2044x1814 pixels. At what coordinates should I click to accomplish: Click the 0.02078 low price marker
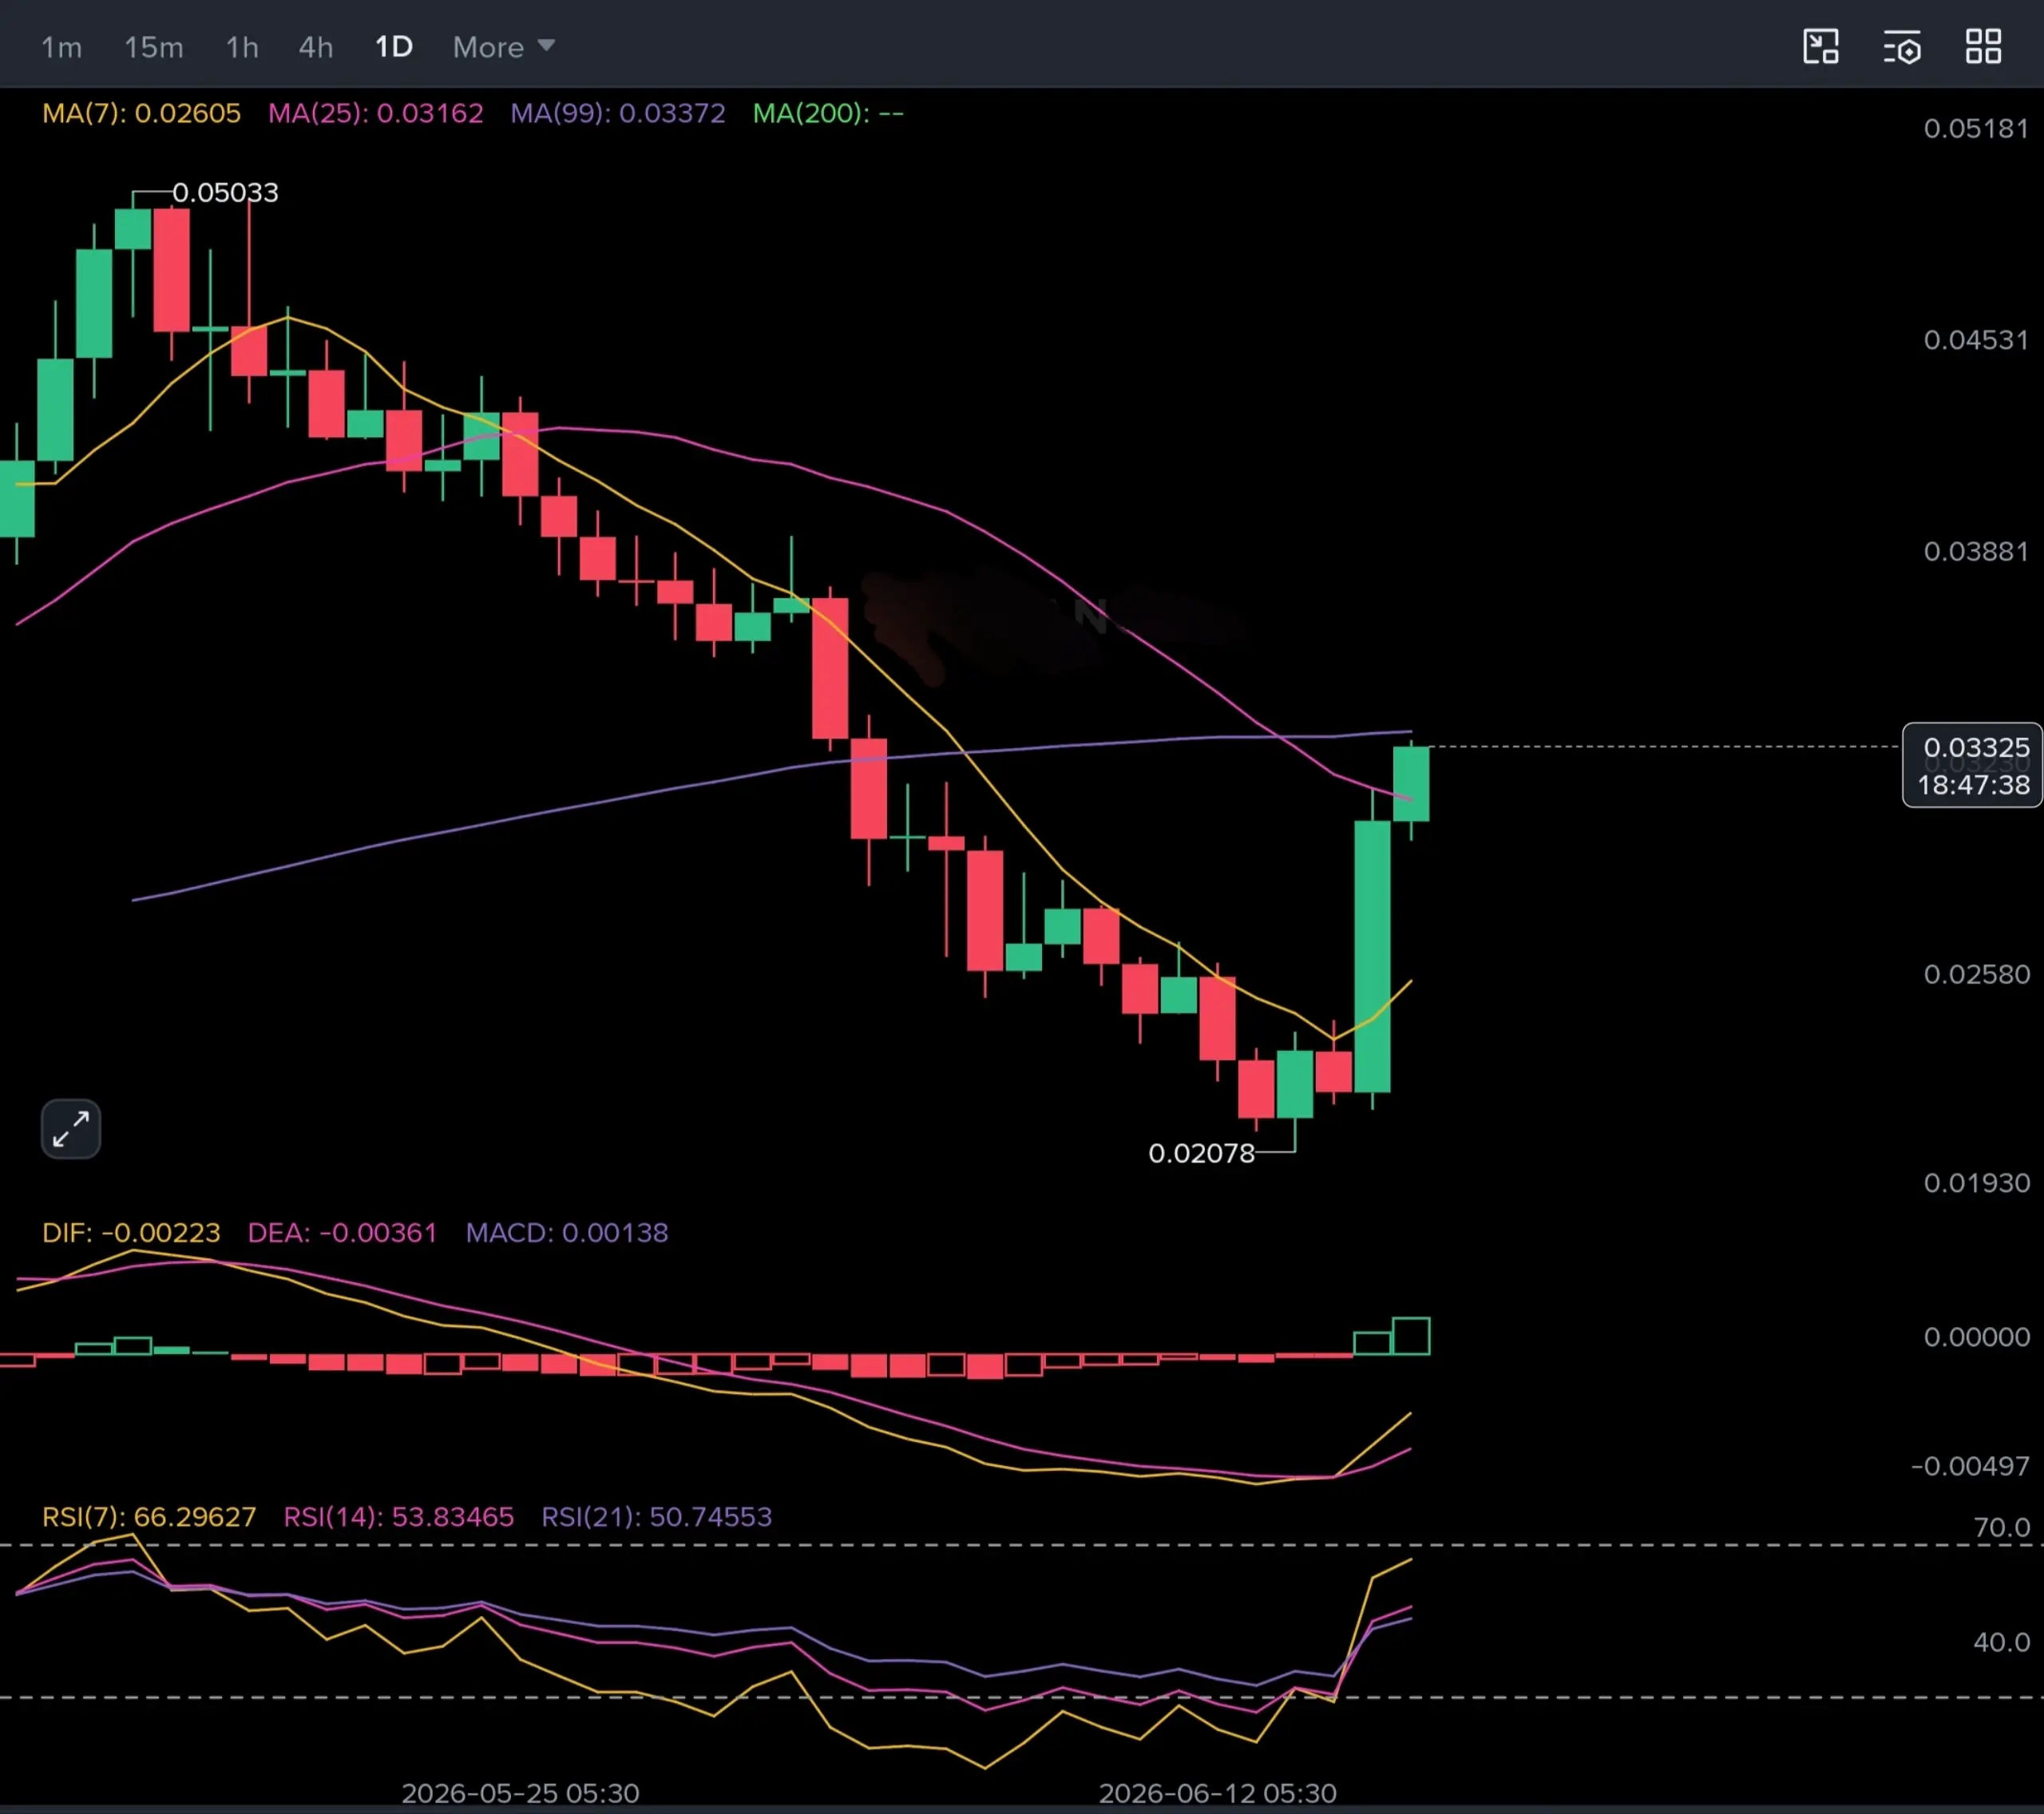coord(1201,1153)
